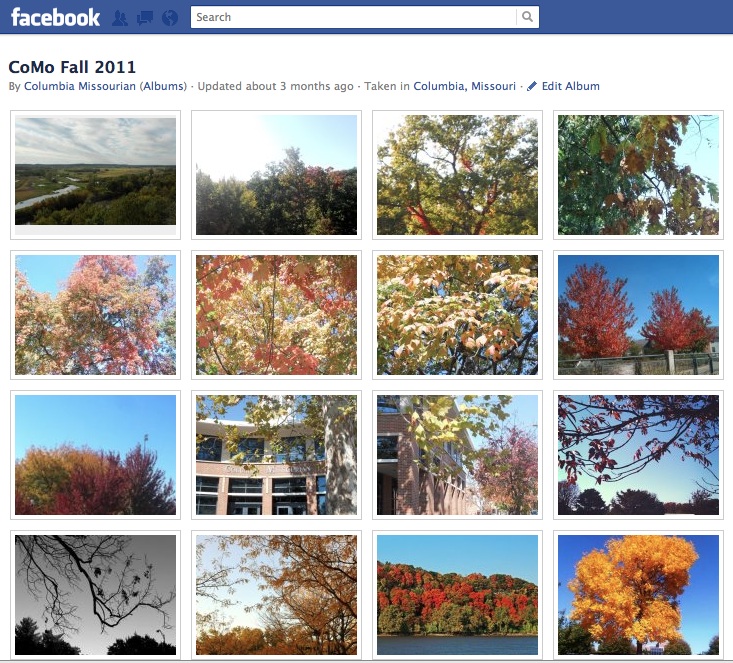Open the two red trees by fence photo
The height and width of the screenshot is (663, 733).
(638, 315)
